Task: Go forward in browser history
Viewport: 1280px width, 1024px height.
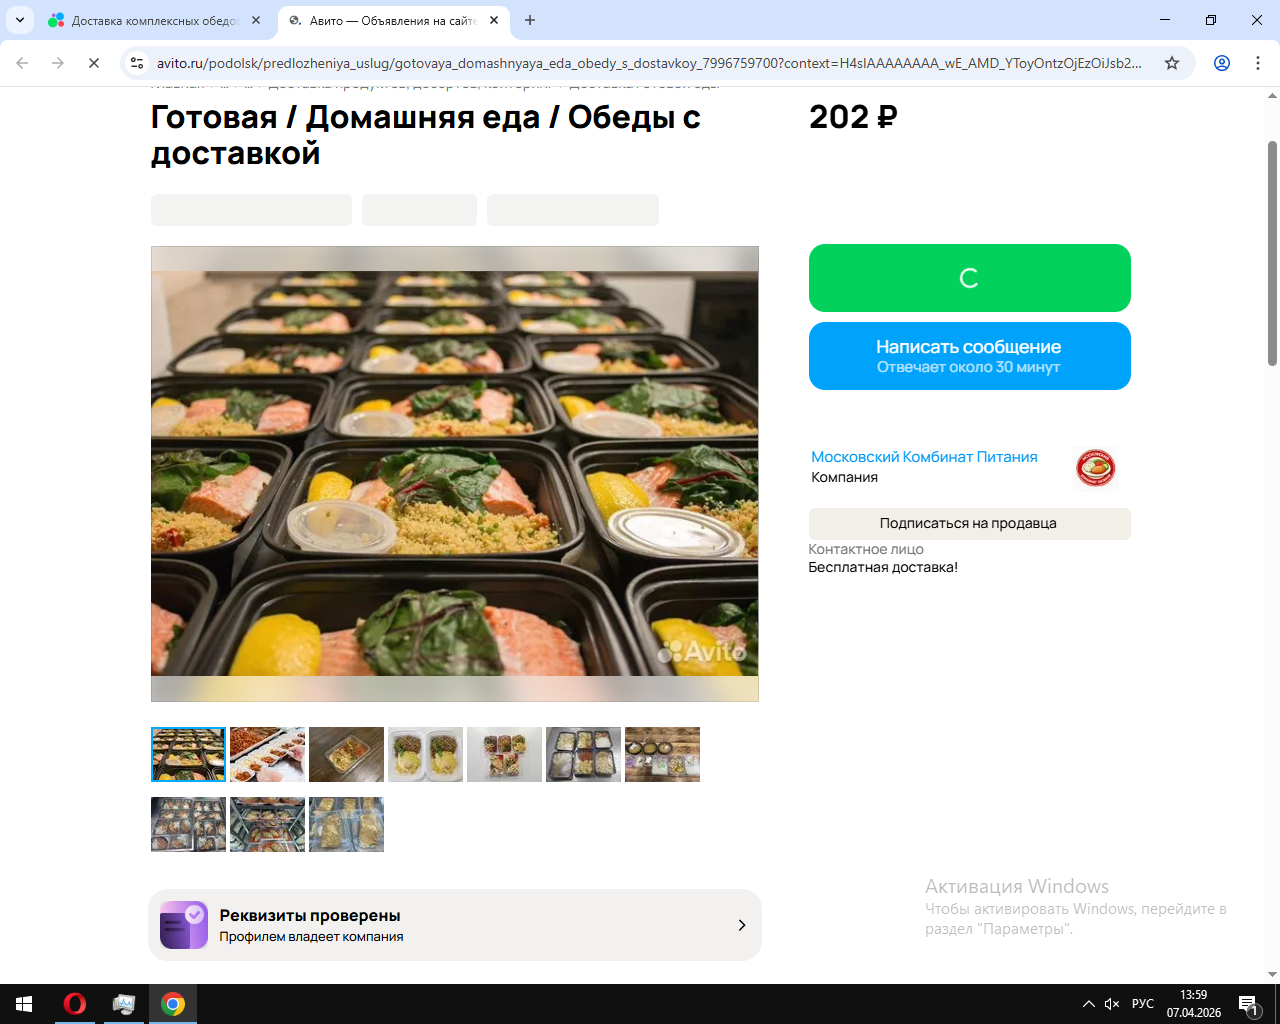Action: [58, 63]
